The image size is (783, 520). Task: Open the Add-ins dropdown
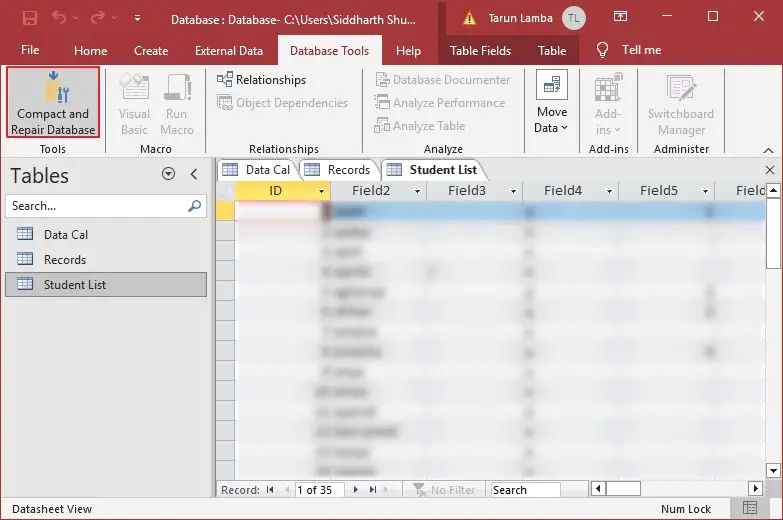click(608, 103)
